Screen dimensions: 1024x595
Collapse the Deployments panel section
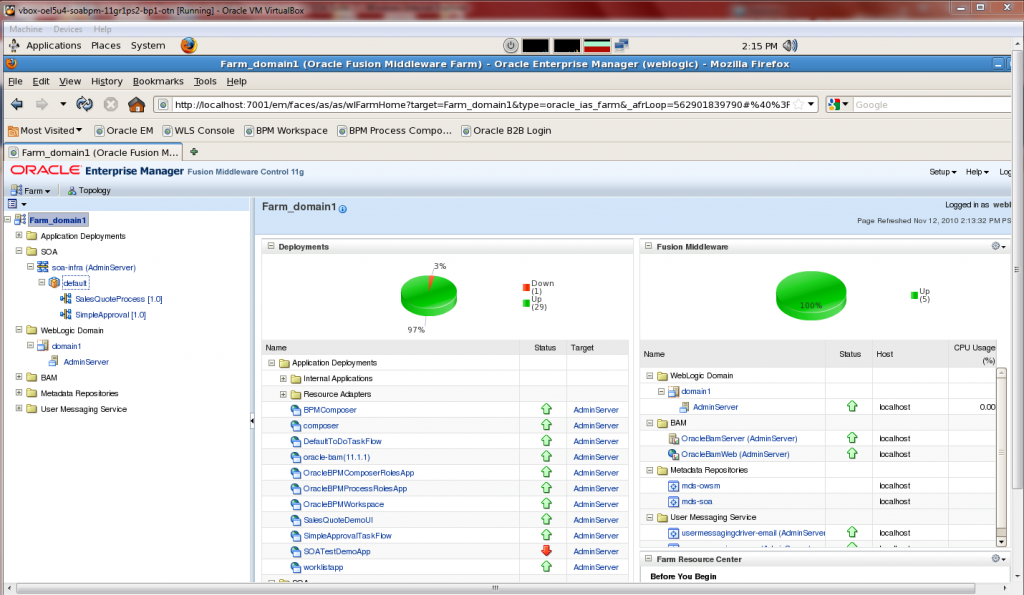click(270, 246)
